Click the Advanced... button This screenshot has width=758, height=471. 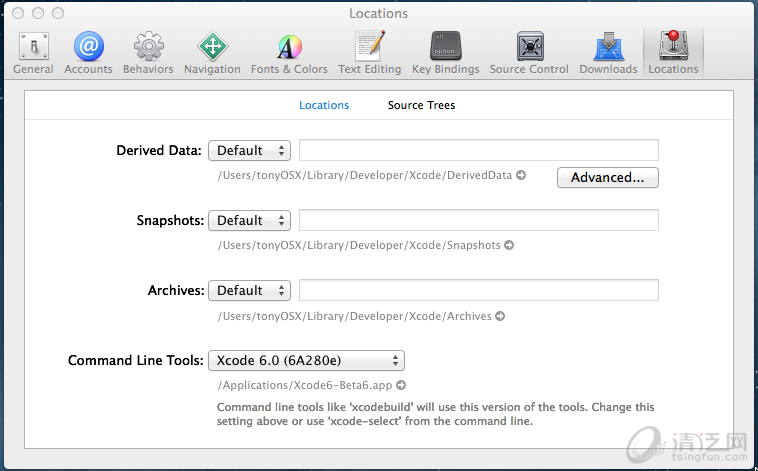click(607, 178)
